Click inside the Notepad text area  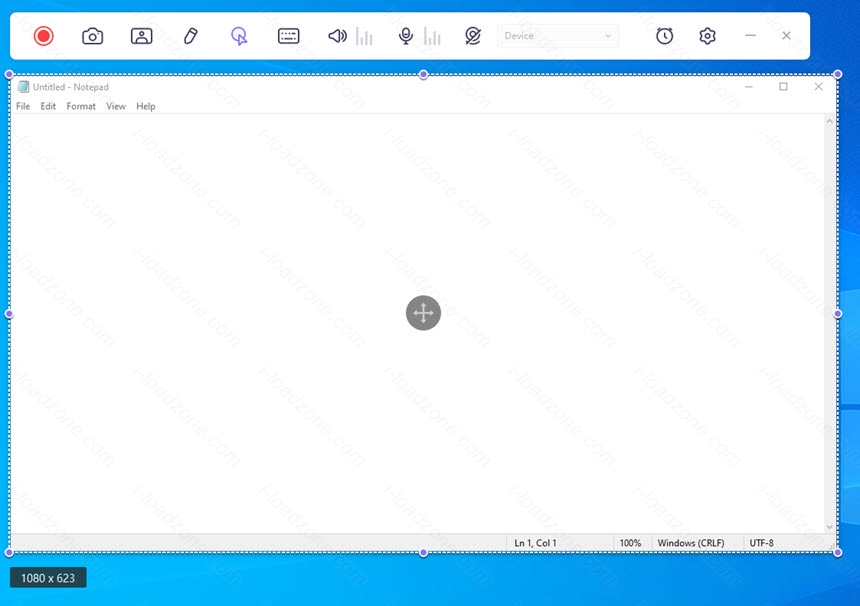click(x=417, y=324)
